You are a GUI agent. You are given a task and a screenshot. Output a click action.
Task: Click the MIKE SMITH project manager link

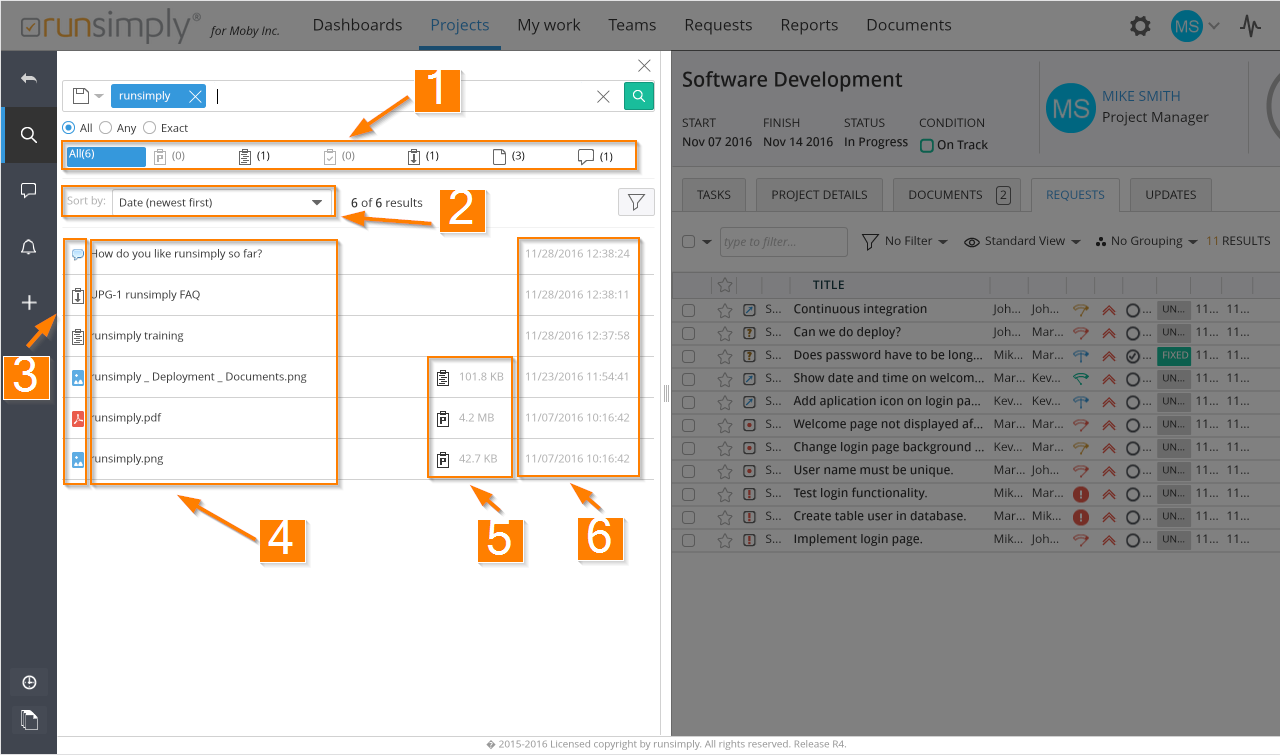click(1141, 96)
